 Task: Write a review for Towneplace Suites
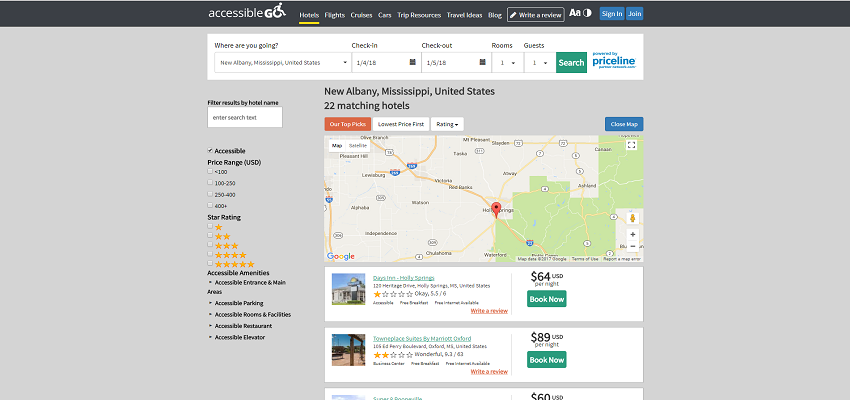[x=489, y=371]
